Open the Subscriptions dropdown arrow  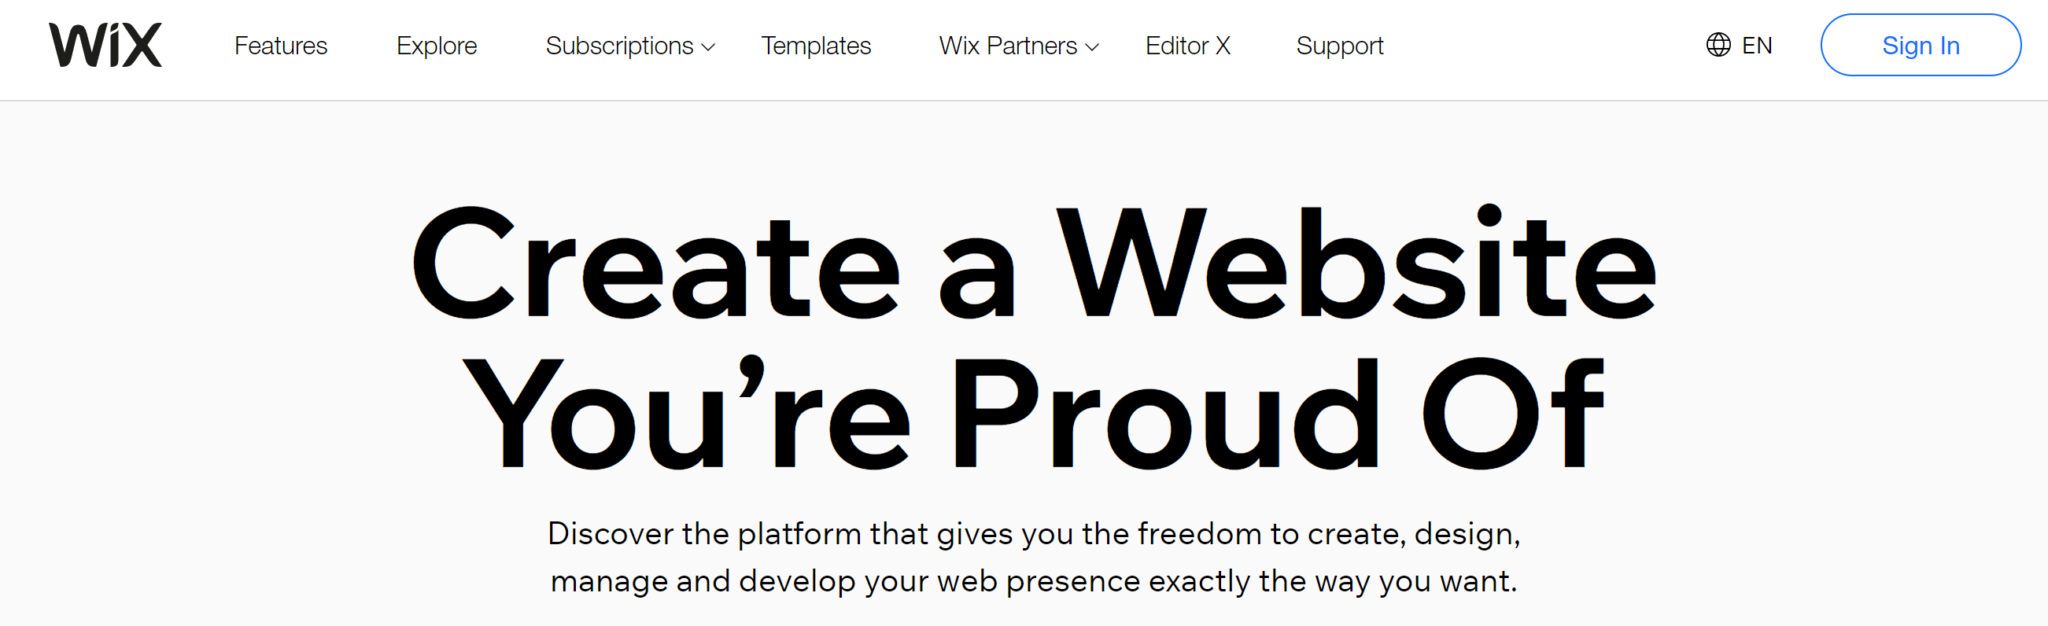tap(707, 47)
